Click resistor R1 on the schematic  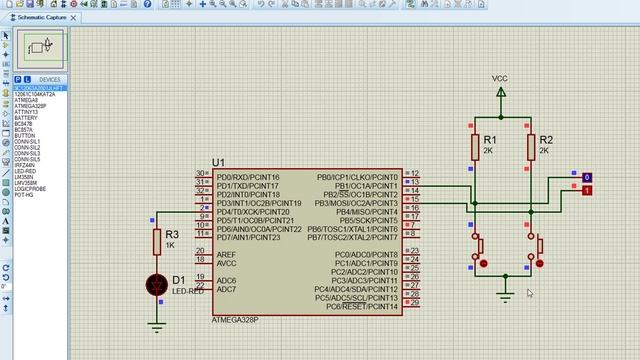pos(475,147)
